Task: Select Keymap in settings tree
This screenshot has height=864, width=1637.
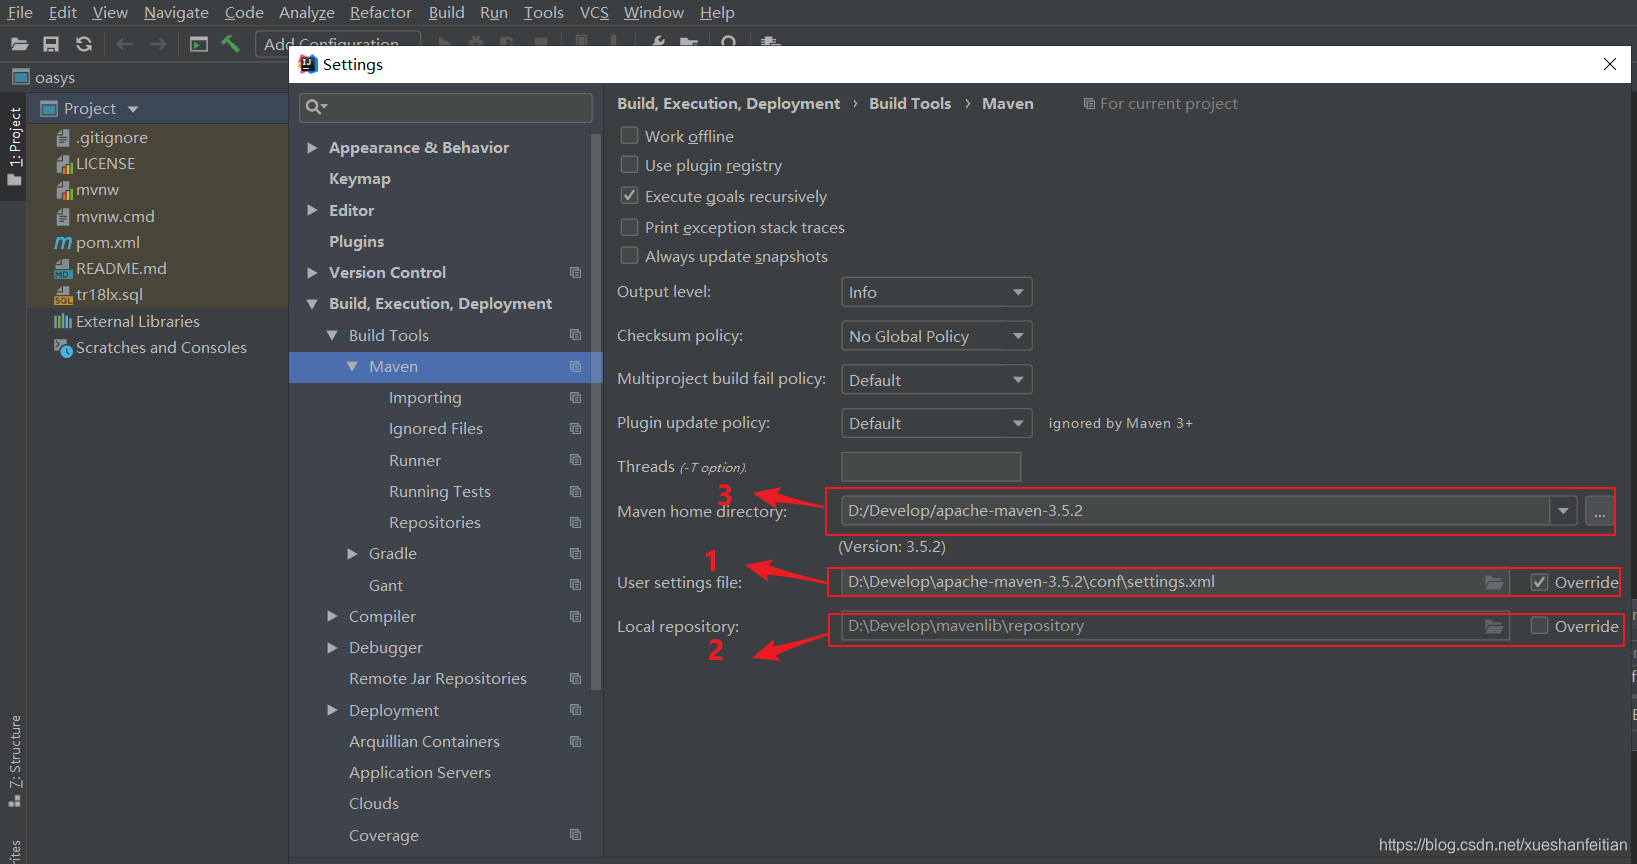Action: click(359, 179)
